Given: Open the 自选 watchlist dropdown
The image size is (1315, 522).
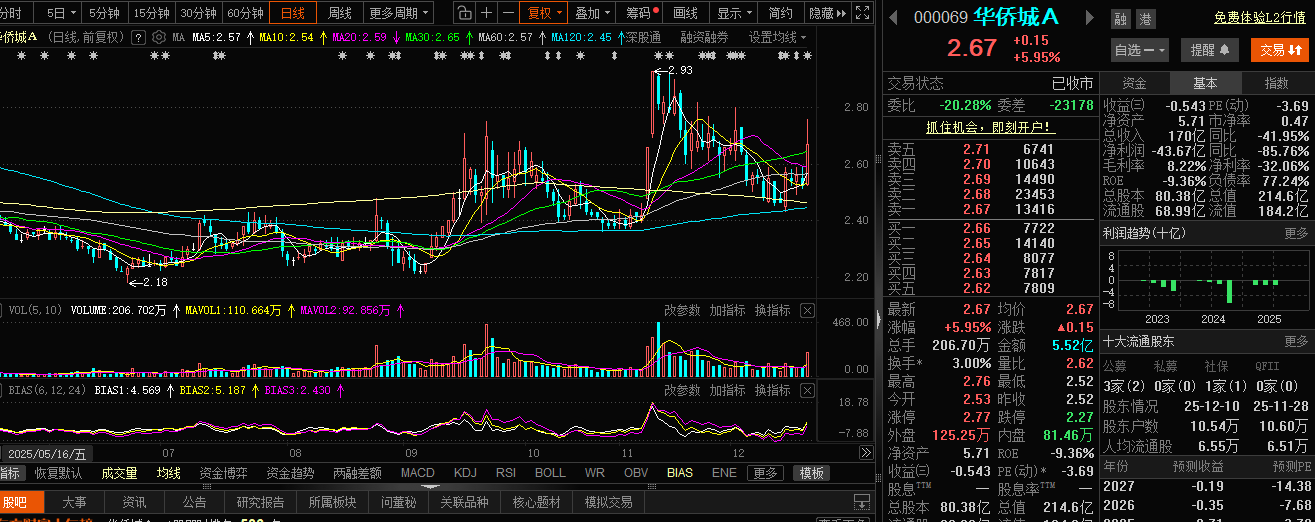Looking at the screenshot, I should point(1139,50).
